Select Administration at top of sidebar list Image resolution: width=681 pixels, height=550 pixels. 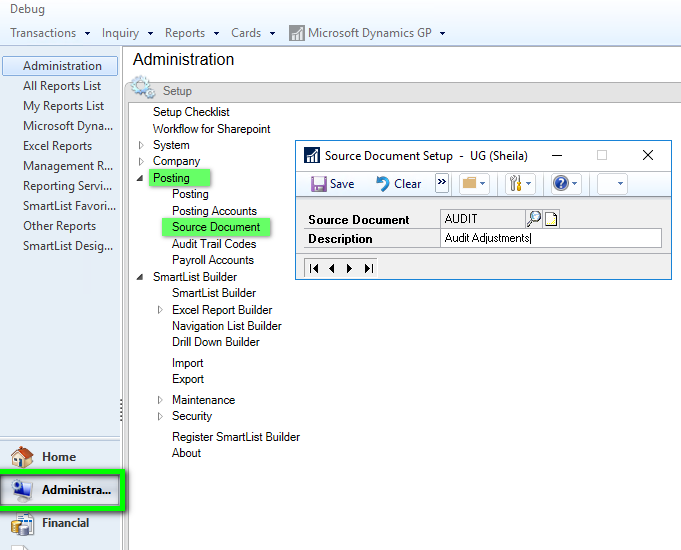coord(60,66)
